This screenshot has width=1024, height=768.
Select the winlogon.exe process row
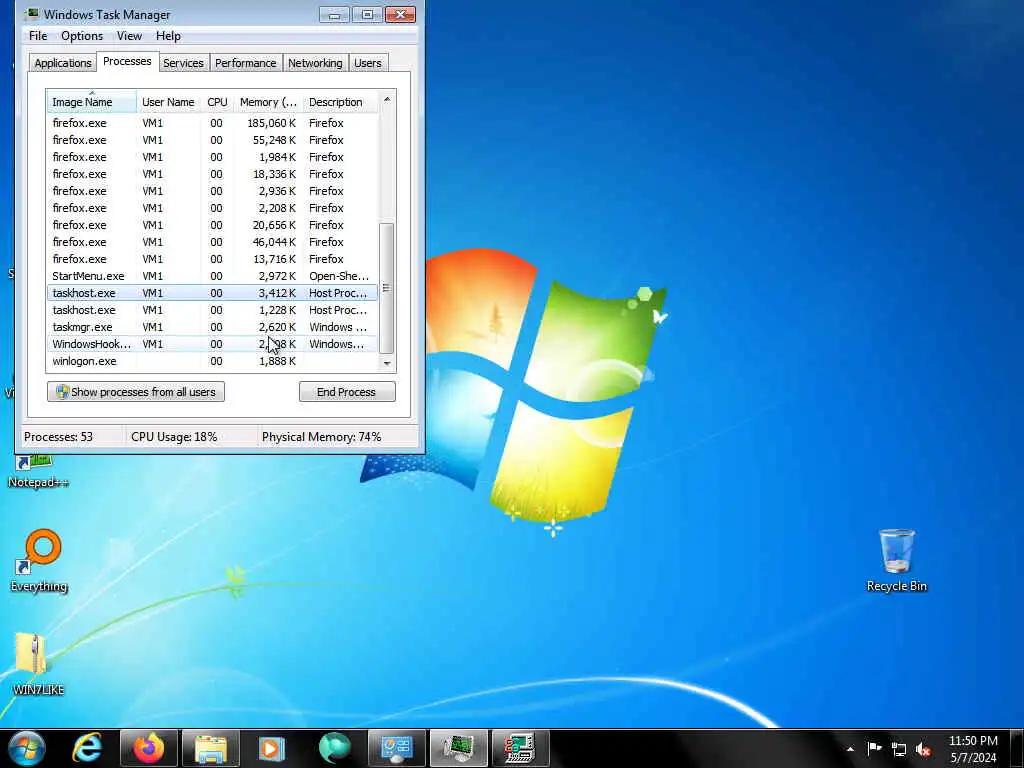click(x=213, y=360)
